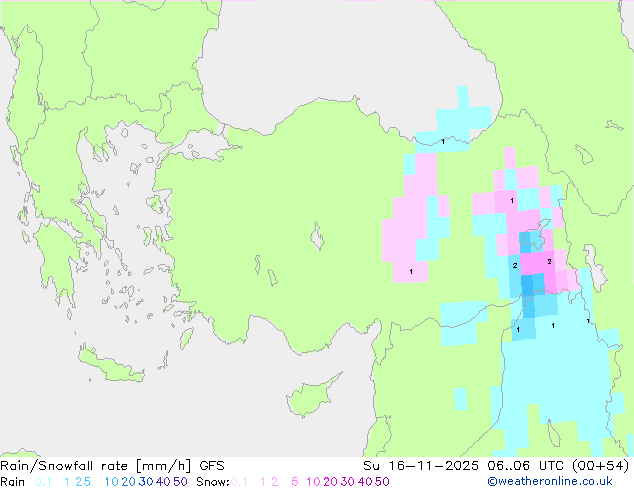
Task: Click the Rain legend value 20
Action: [129, 482]
